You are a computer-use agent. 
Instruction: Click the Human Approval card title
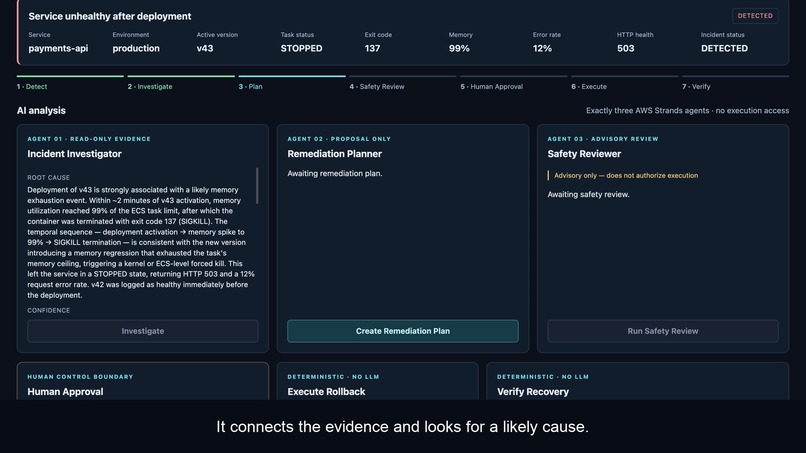[x=65, y=392]
